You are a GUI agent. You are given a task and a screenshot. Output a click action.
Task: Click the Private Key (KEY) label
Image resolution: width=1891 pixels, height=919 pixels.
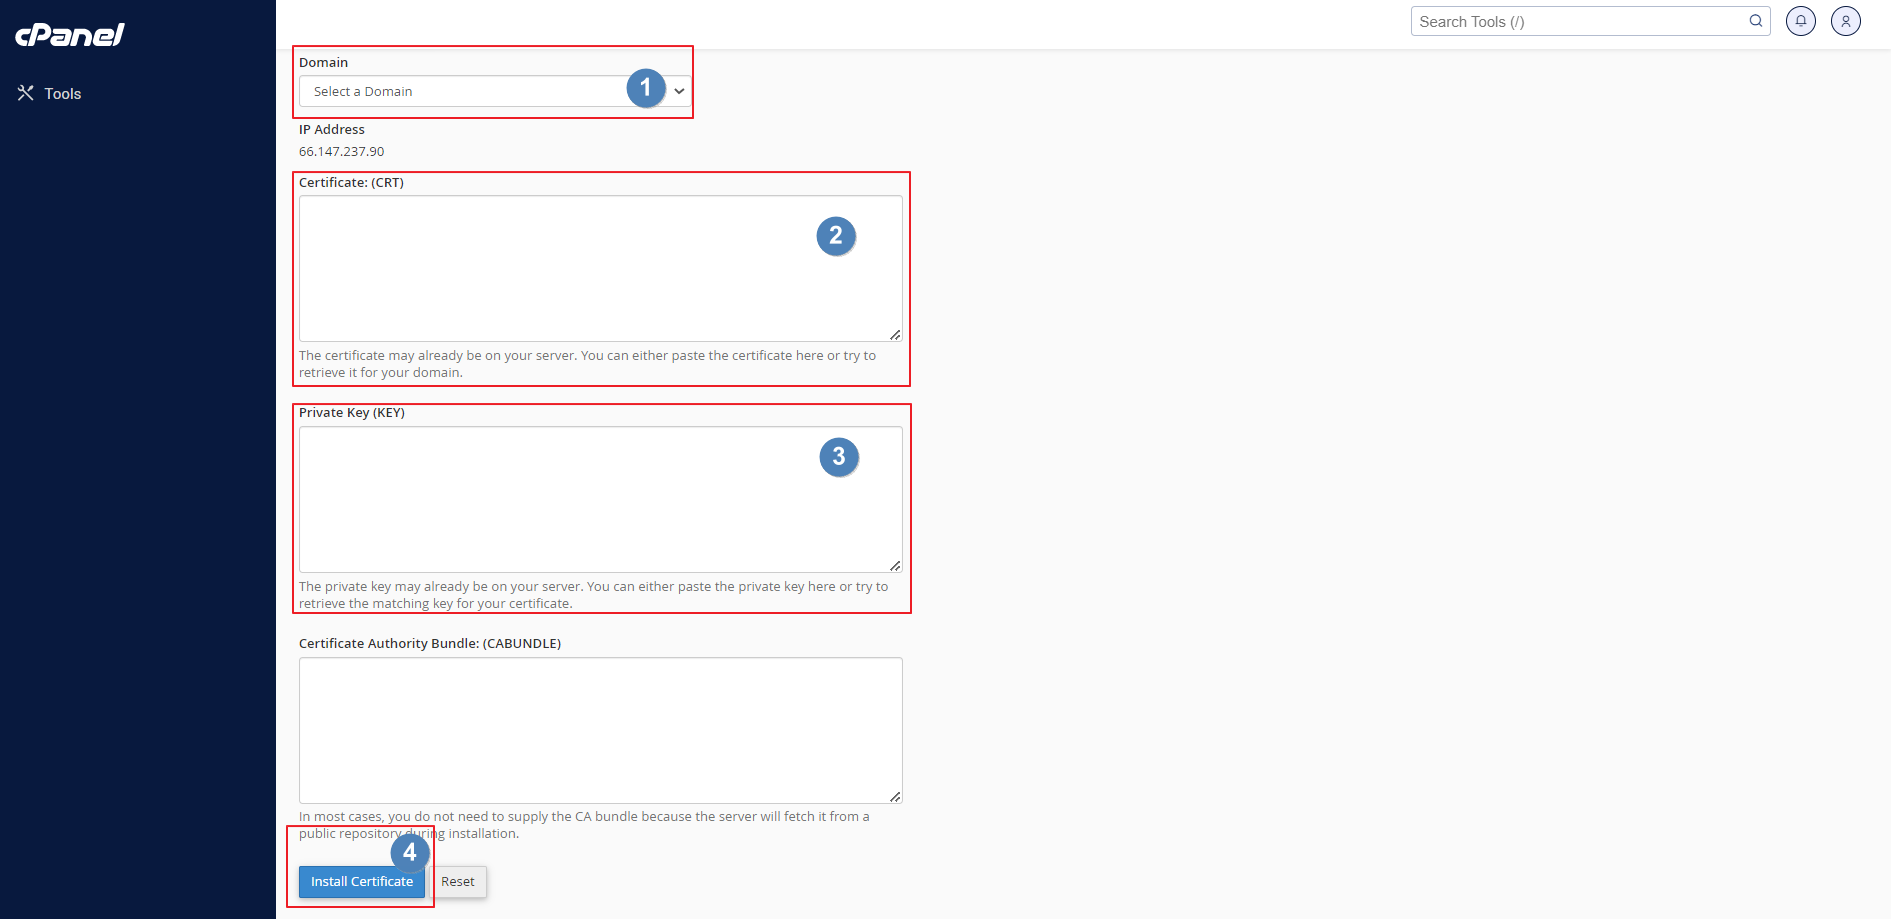pos(352,413)
